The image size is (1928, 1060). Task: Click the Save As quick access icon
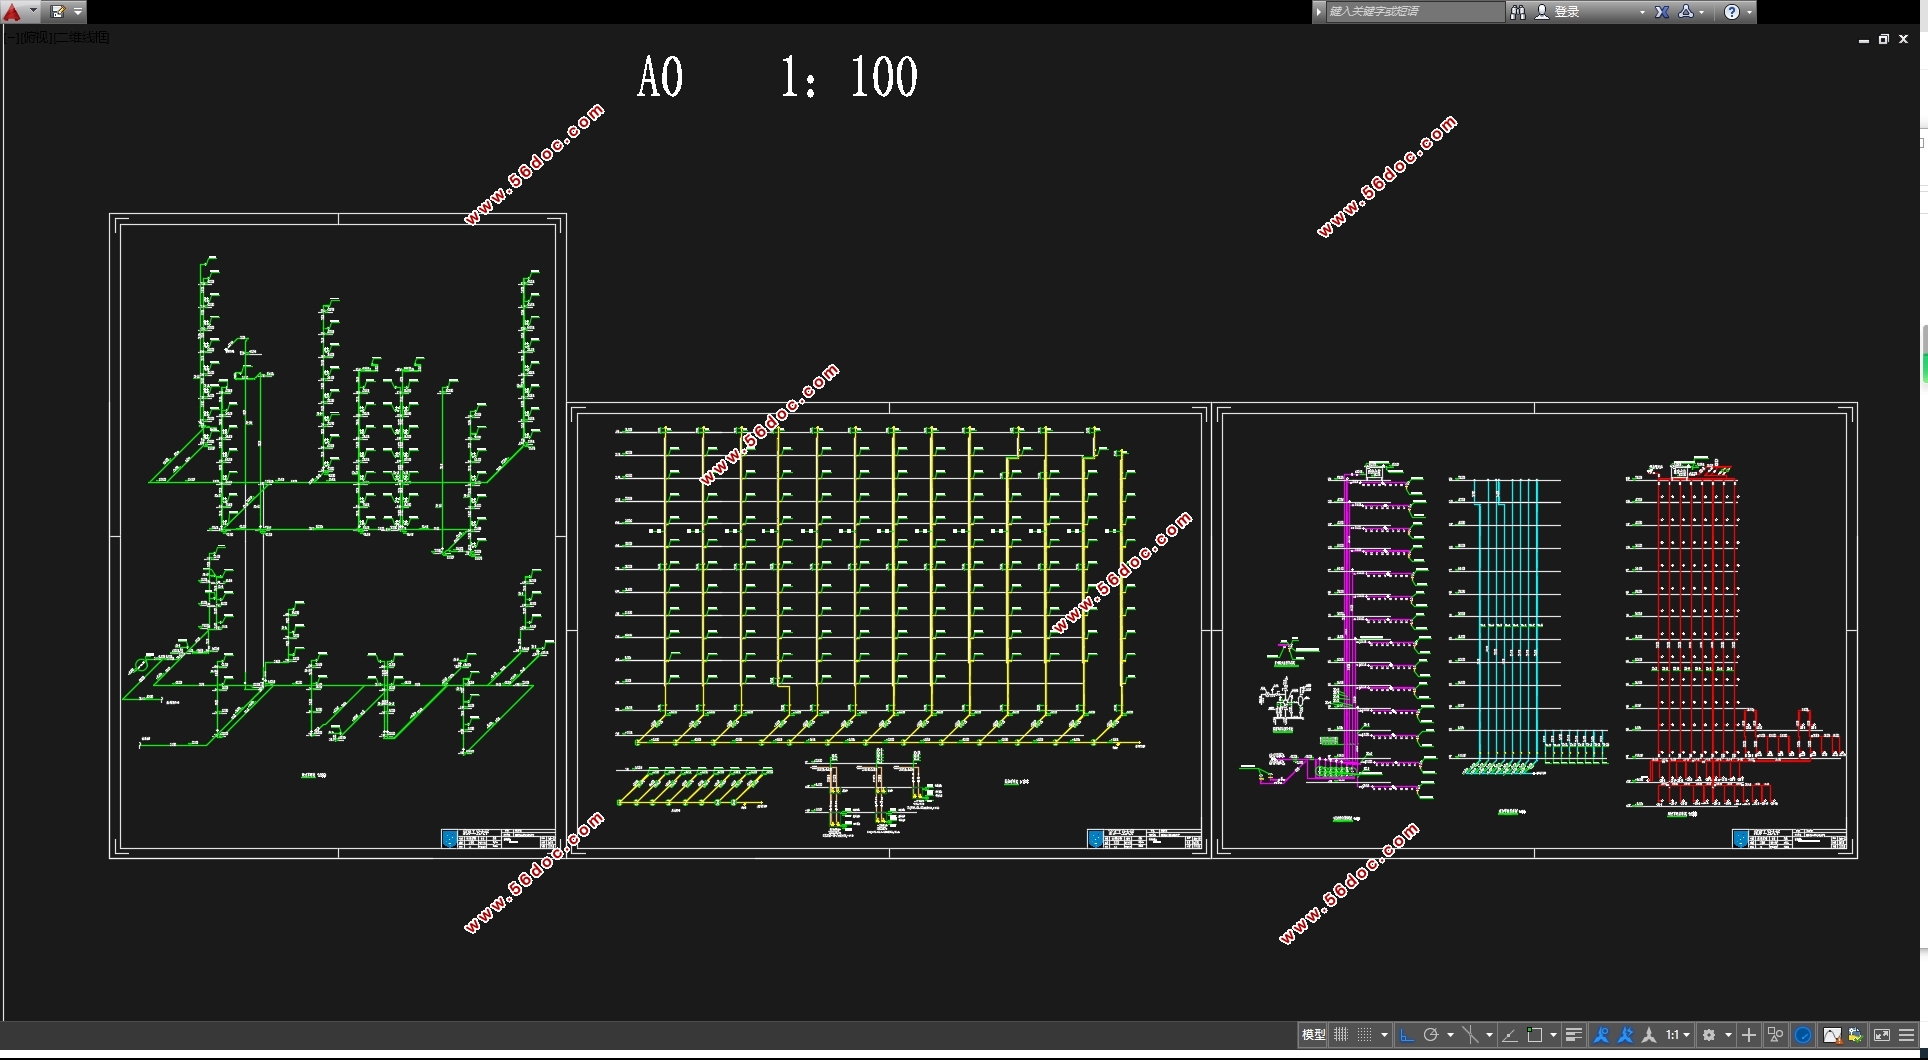pyautogui.click(x=58, y=12)
